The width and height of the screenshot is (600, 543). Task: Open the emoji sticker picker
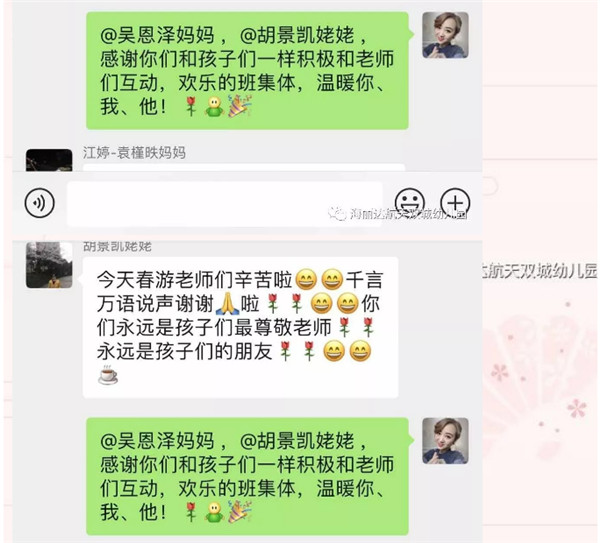pos(409,202)
